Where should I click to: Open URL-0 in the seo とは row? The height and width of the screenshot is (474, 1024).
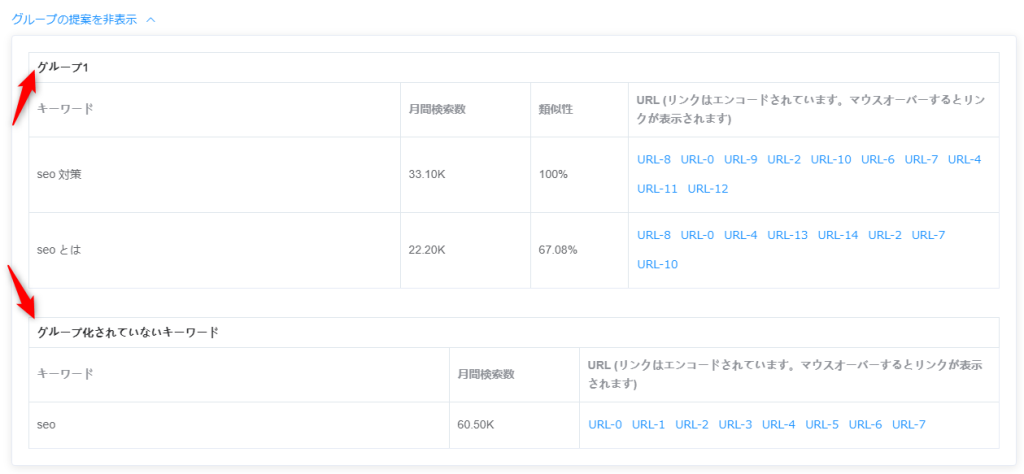click(697, 235)
